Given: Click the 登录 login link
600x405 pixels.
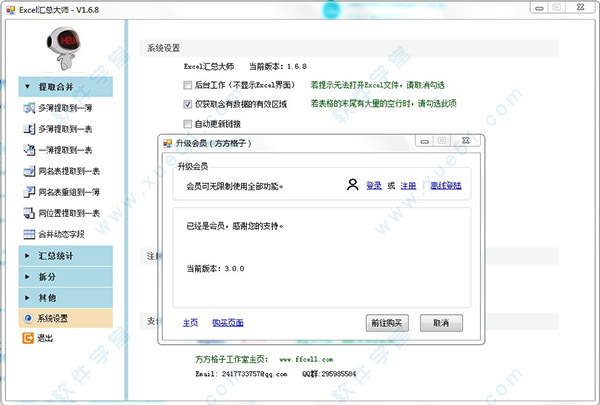Looking at the screenshot, I should [374, 186].
